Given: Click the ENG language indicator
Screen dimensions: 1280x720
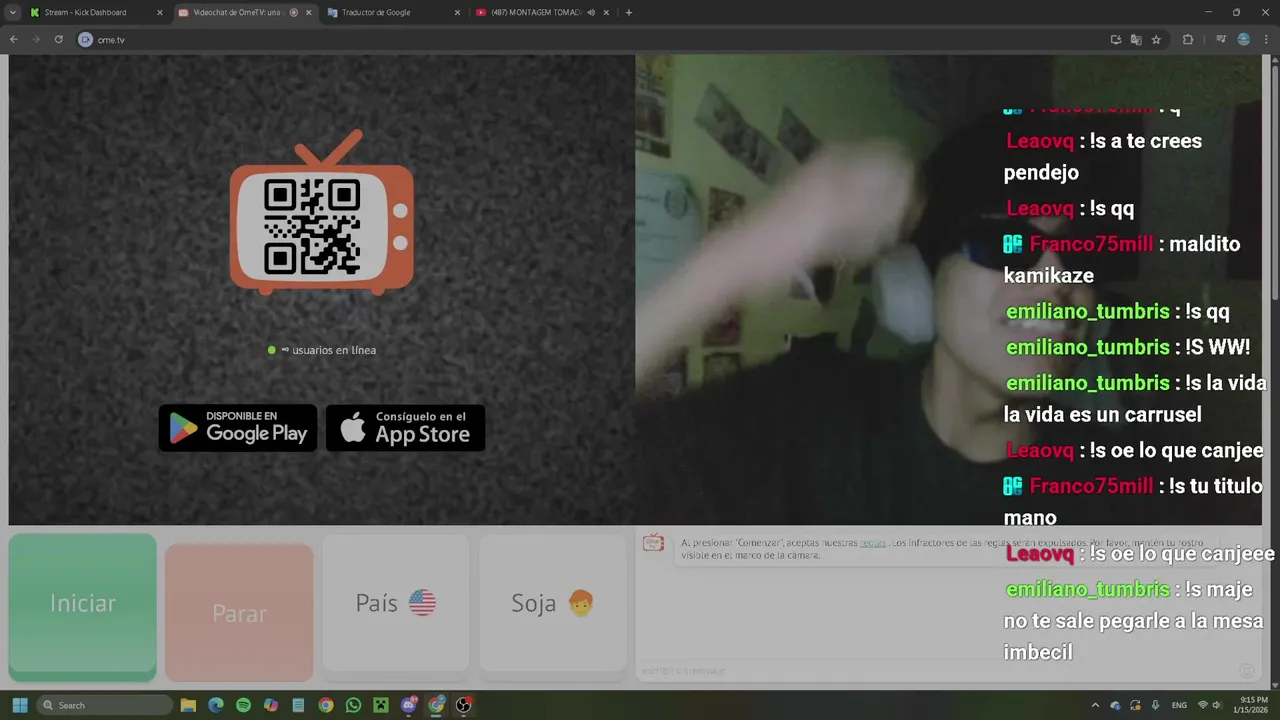Looking at the screenshot, I should coord(1179,705).
